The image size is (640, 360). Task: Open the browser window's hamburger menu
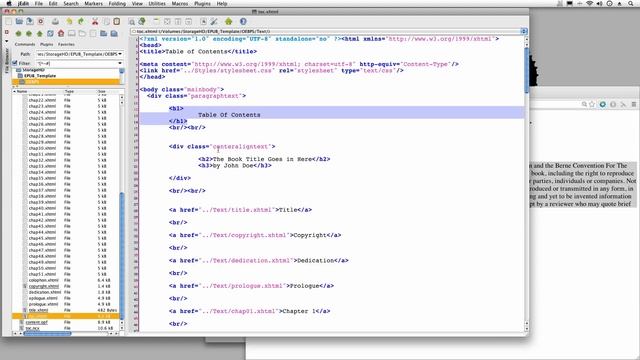point(634,104)
